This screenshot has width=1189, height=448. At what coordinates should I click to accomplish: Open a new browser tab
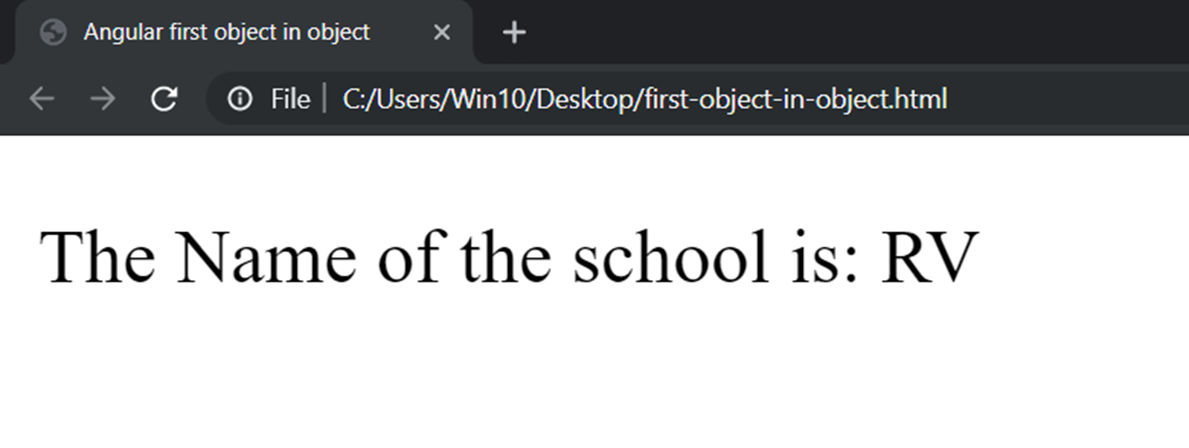tap(513, 33)
